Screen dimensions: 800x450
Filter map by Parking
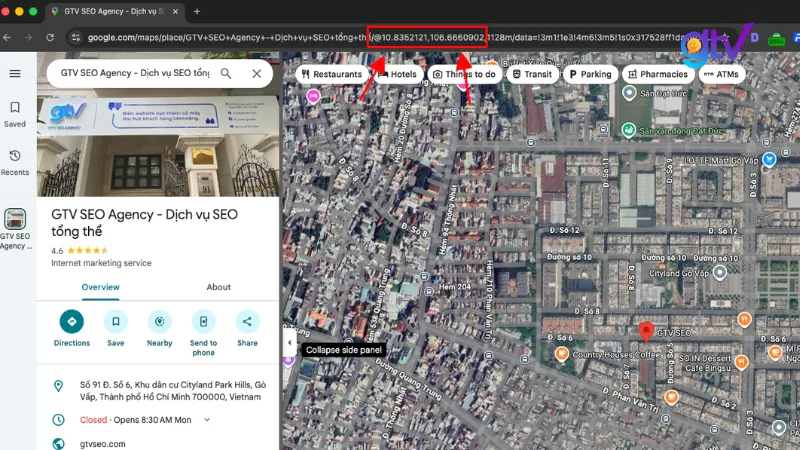point(590,74)
